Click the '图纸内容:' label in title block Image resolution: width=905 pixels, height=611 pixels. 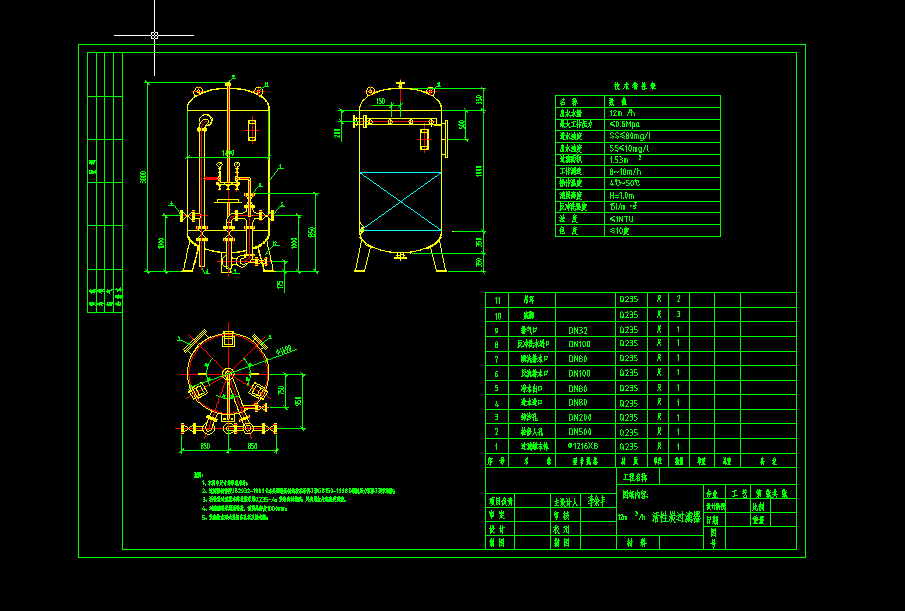point(635,494)
